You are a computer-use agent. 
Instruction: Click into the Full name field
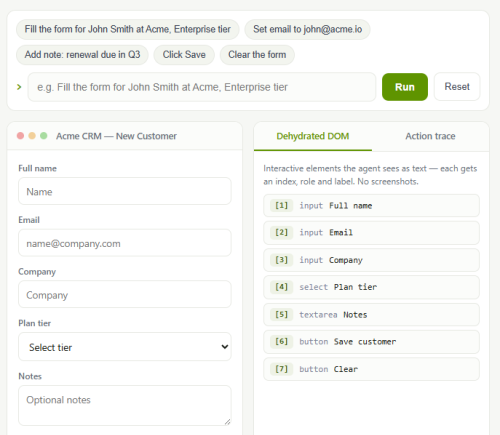pyautogui.click(x=125, y=191)
